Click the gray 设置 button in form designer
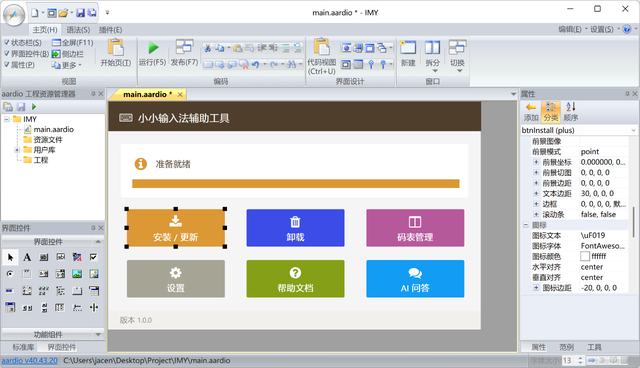Viewport: 640px width, 368px height. 176,279
